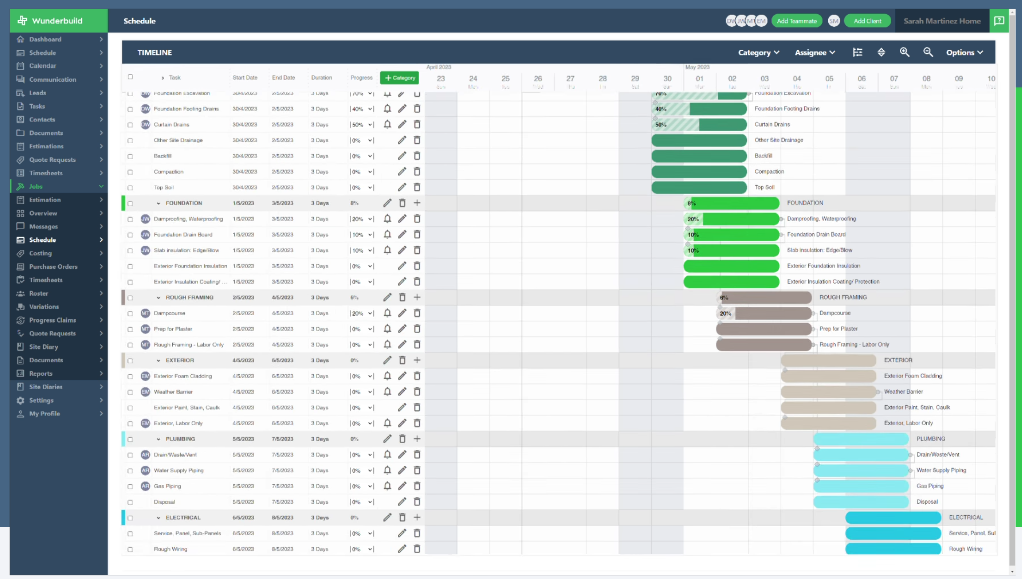Viewport: 1022px width, 579px height.
Task: Edit Exterior Paint, Stain, Caulk with pencil icon
Action: [x=402, y=408]
